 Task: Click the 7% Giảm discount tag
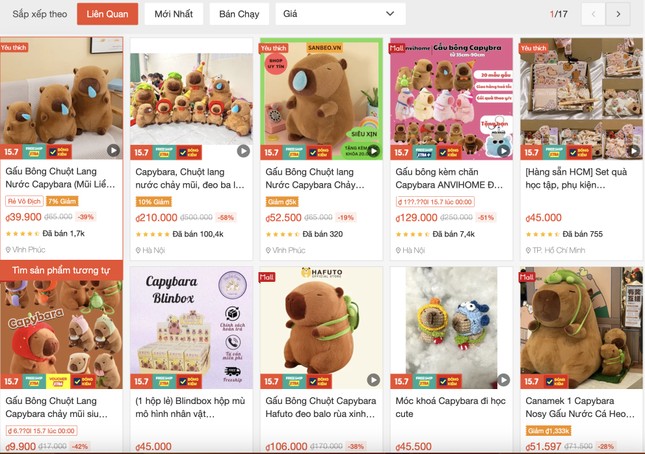(x=62, y=201)
